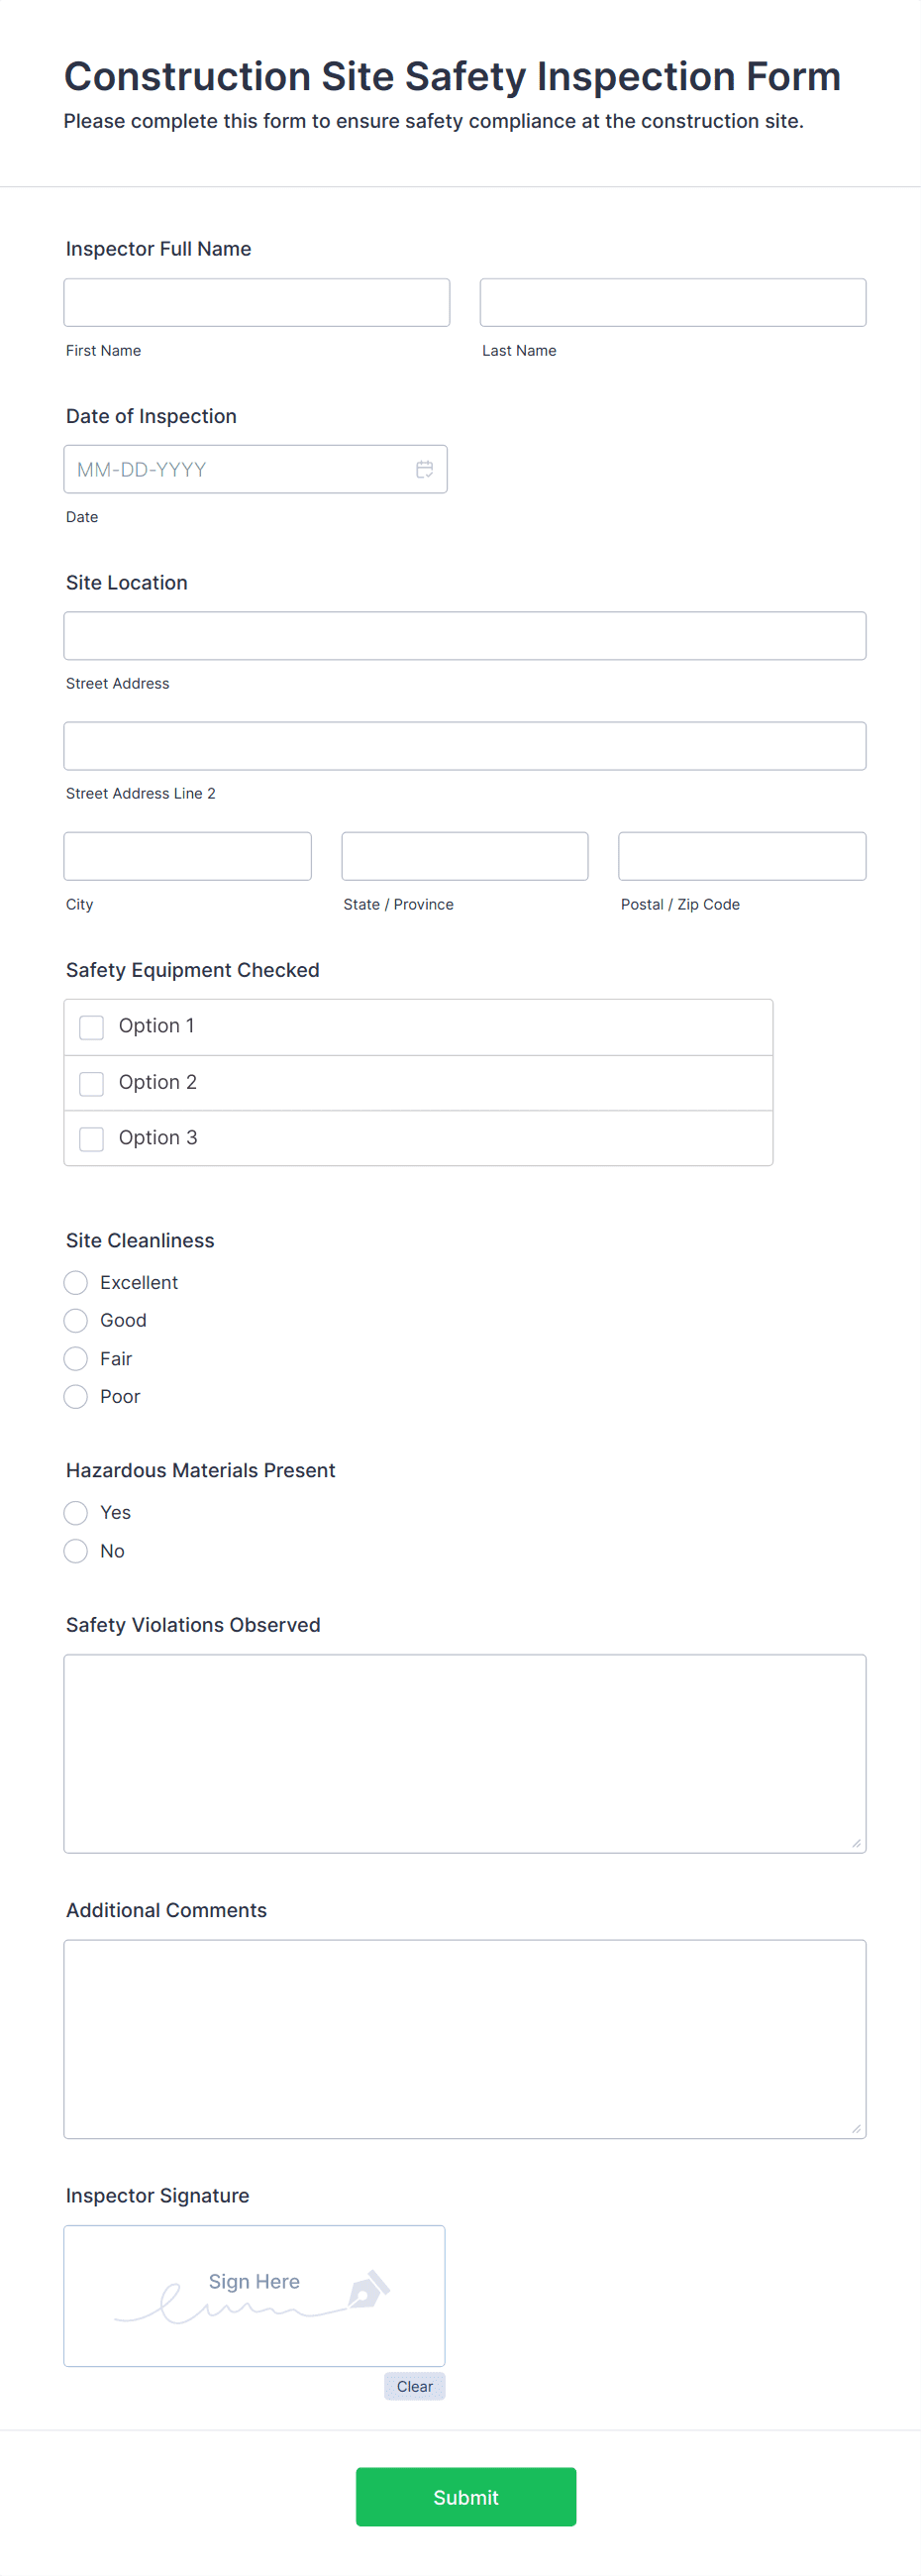
Task: Click the Street Address field under Site Location
Action: coord(464,635)
